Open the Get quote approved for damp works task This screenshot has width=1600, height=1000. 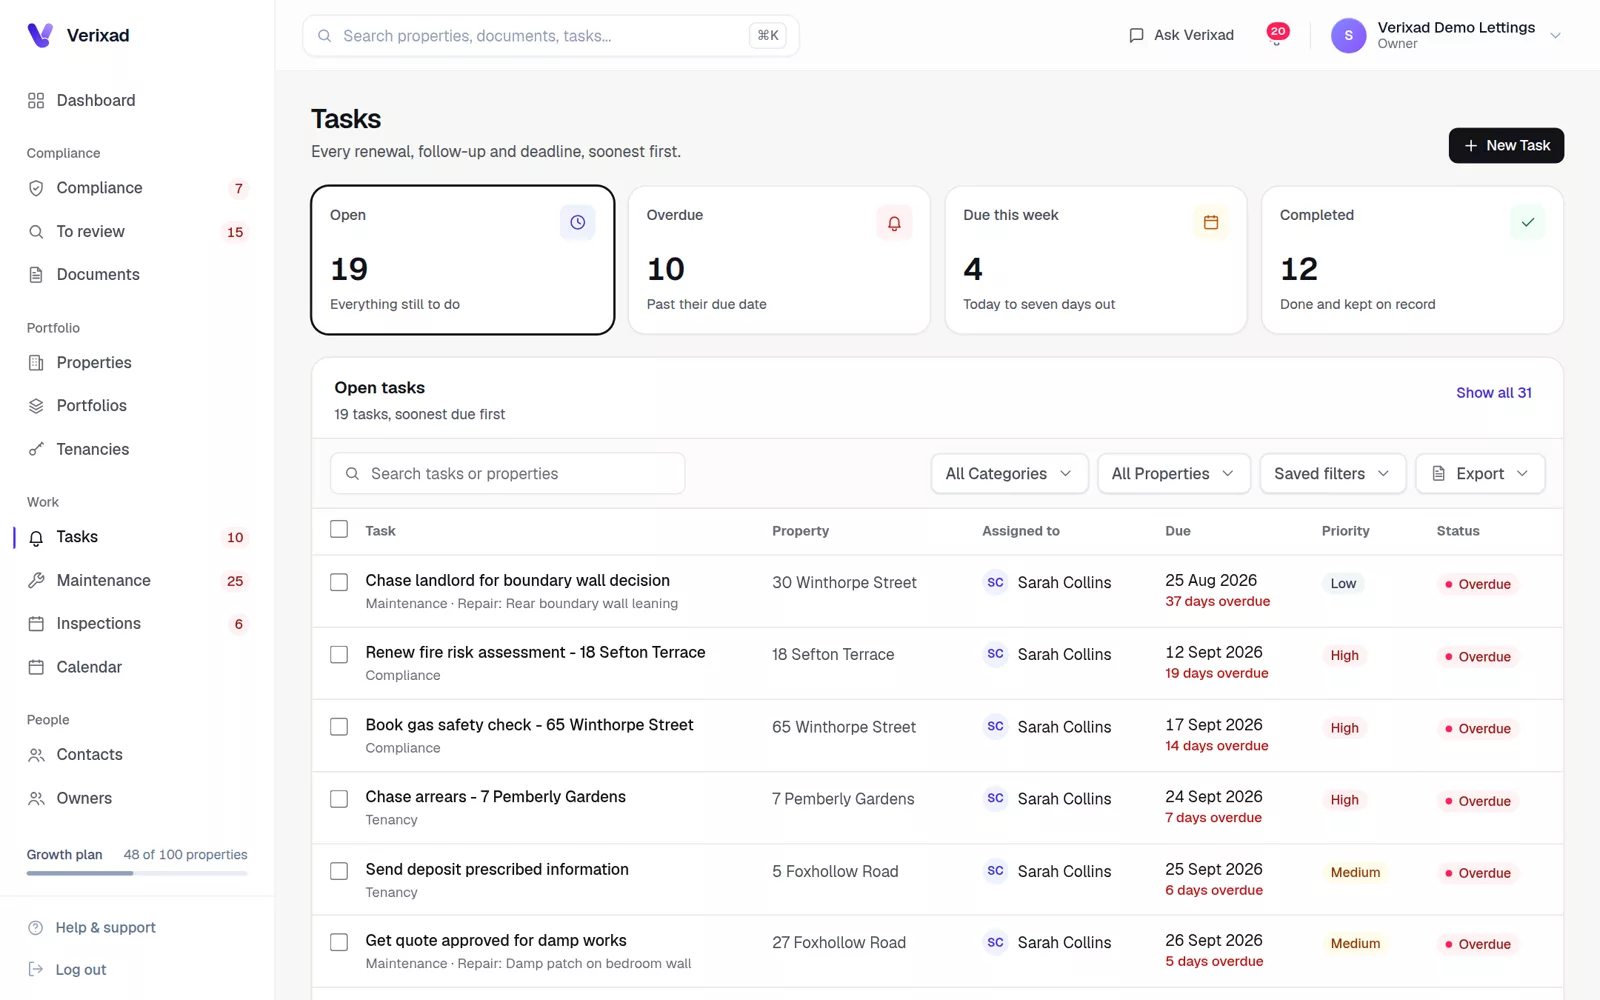click(496, 941)
